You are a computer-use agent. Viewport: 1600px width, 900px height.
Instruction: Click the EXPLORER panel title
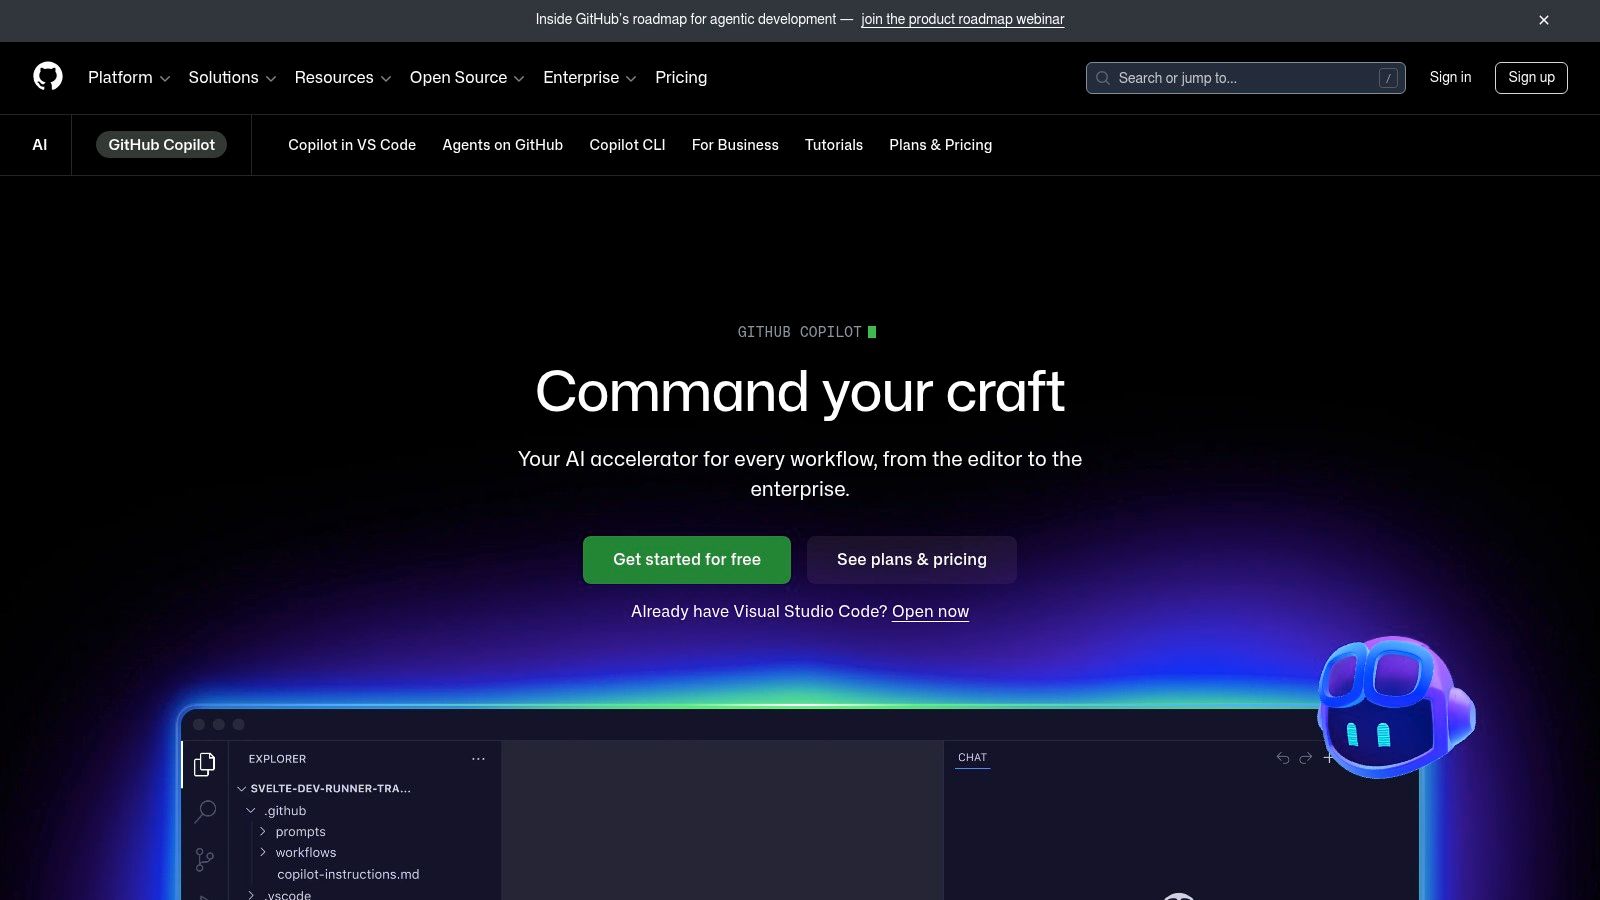(277, 759)
